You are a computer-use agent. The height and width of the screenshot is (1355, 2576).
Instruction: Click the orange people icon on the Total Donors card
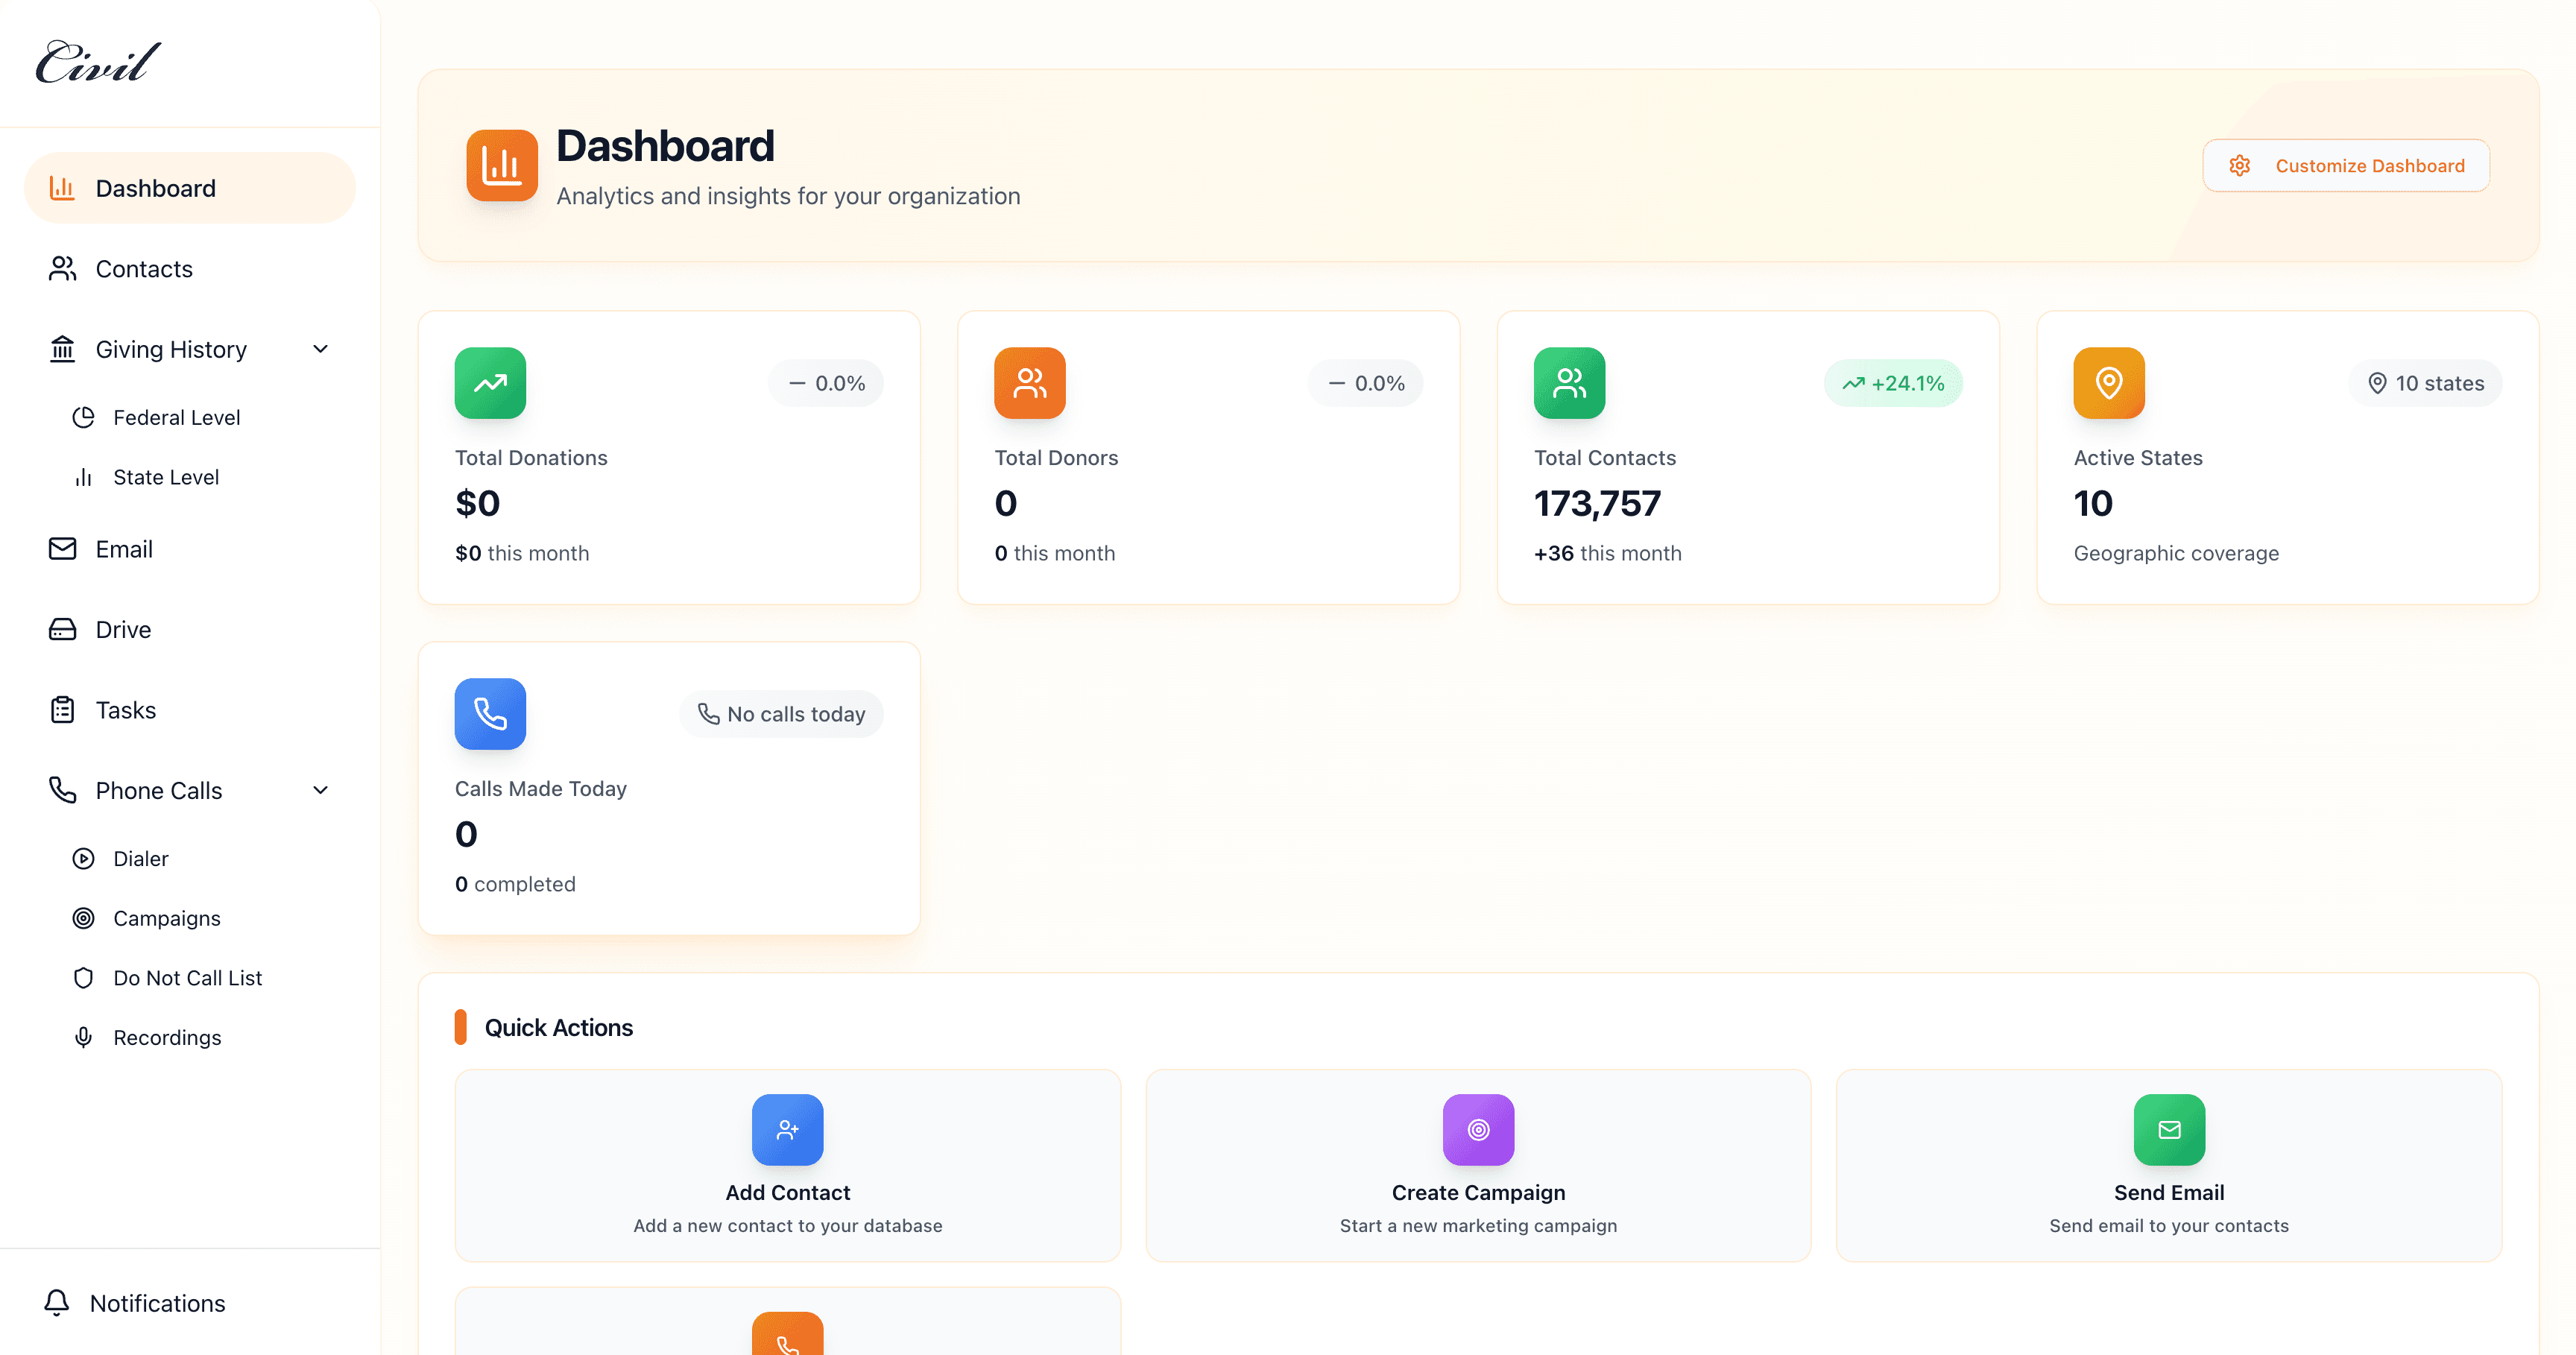pos(1029,383)
